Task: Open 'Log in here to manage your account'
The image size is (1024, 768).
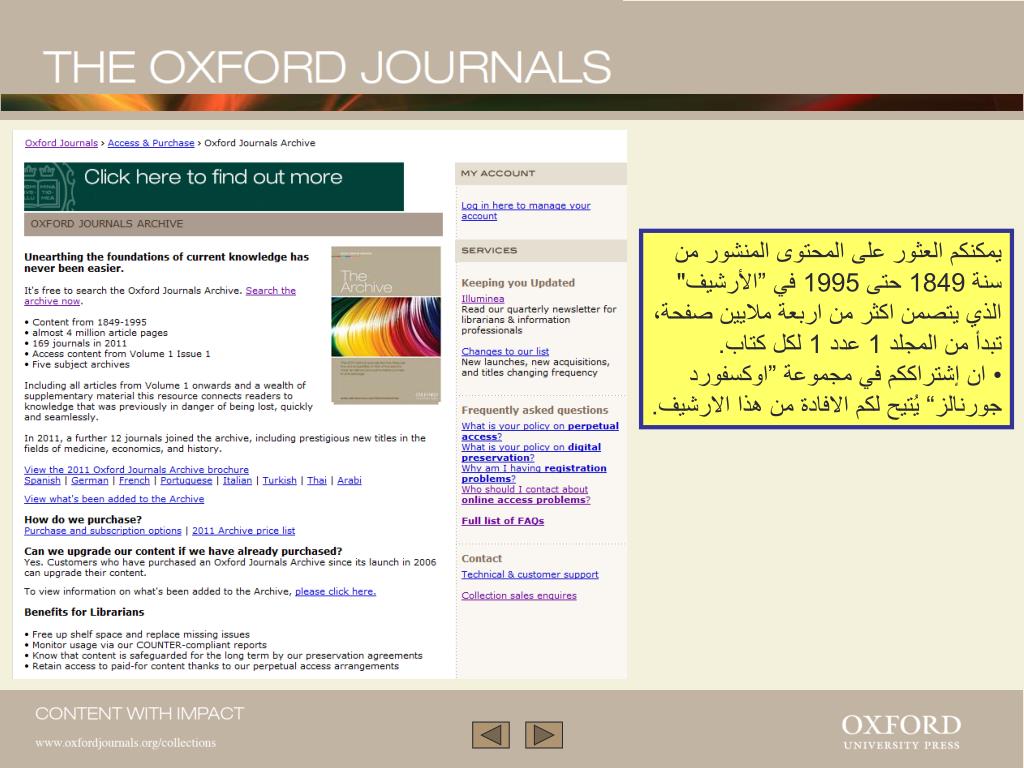Action: 526,210
